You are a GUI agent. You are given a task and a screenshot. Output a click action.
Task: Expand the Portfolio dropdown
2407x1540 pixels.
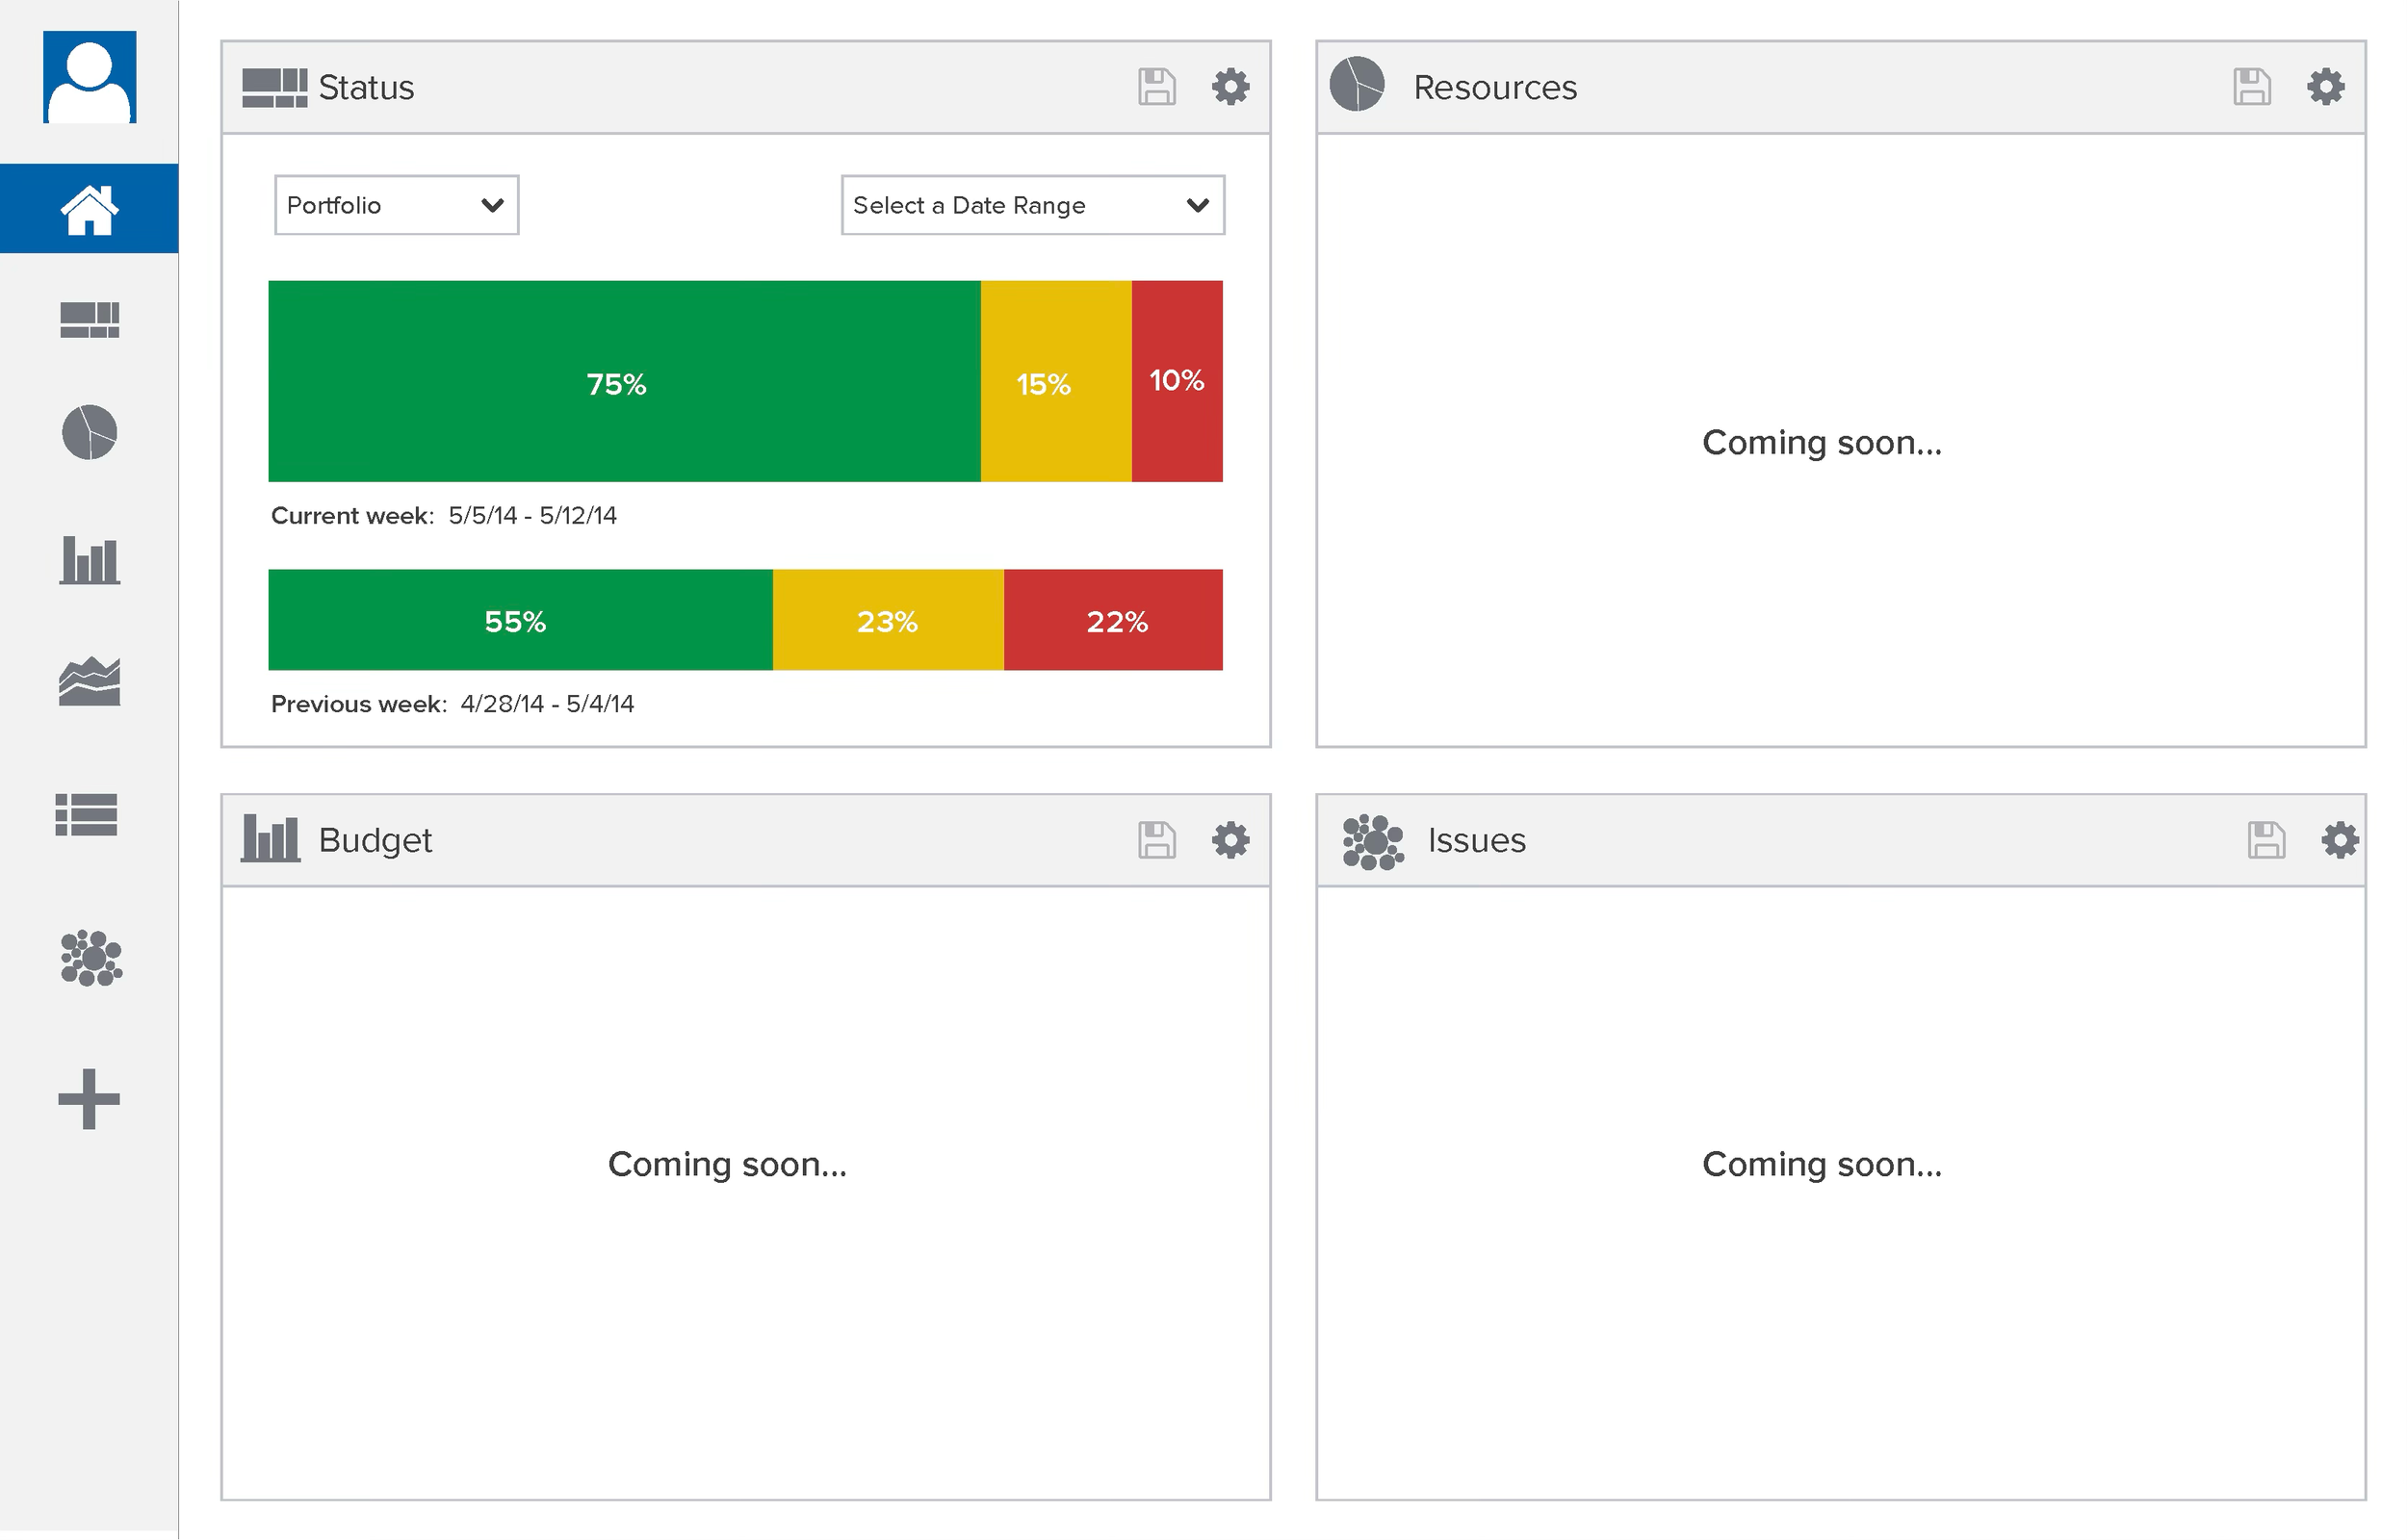396,205
